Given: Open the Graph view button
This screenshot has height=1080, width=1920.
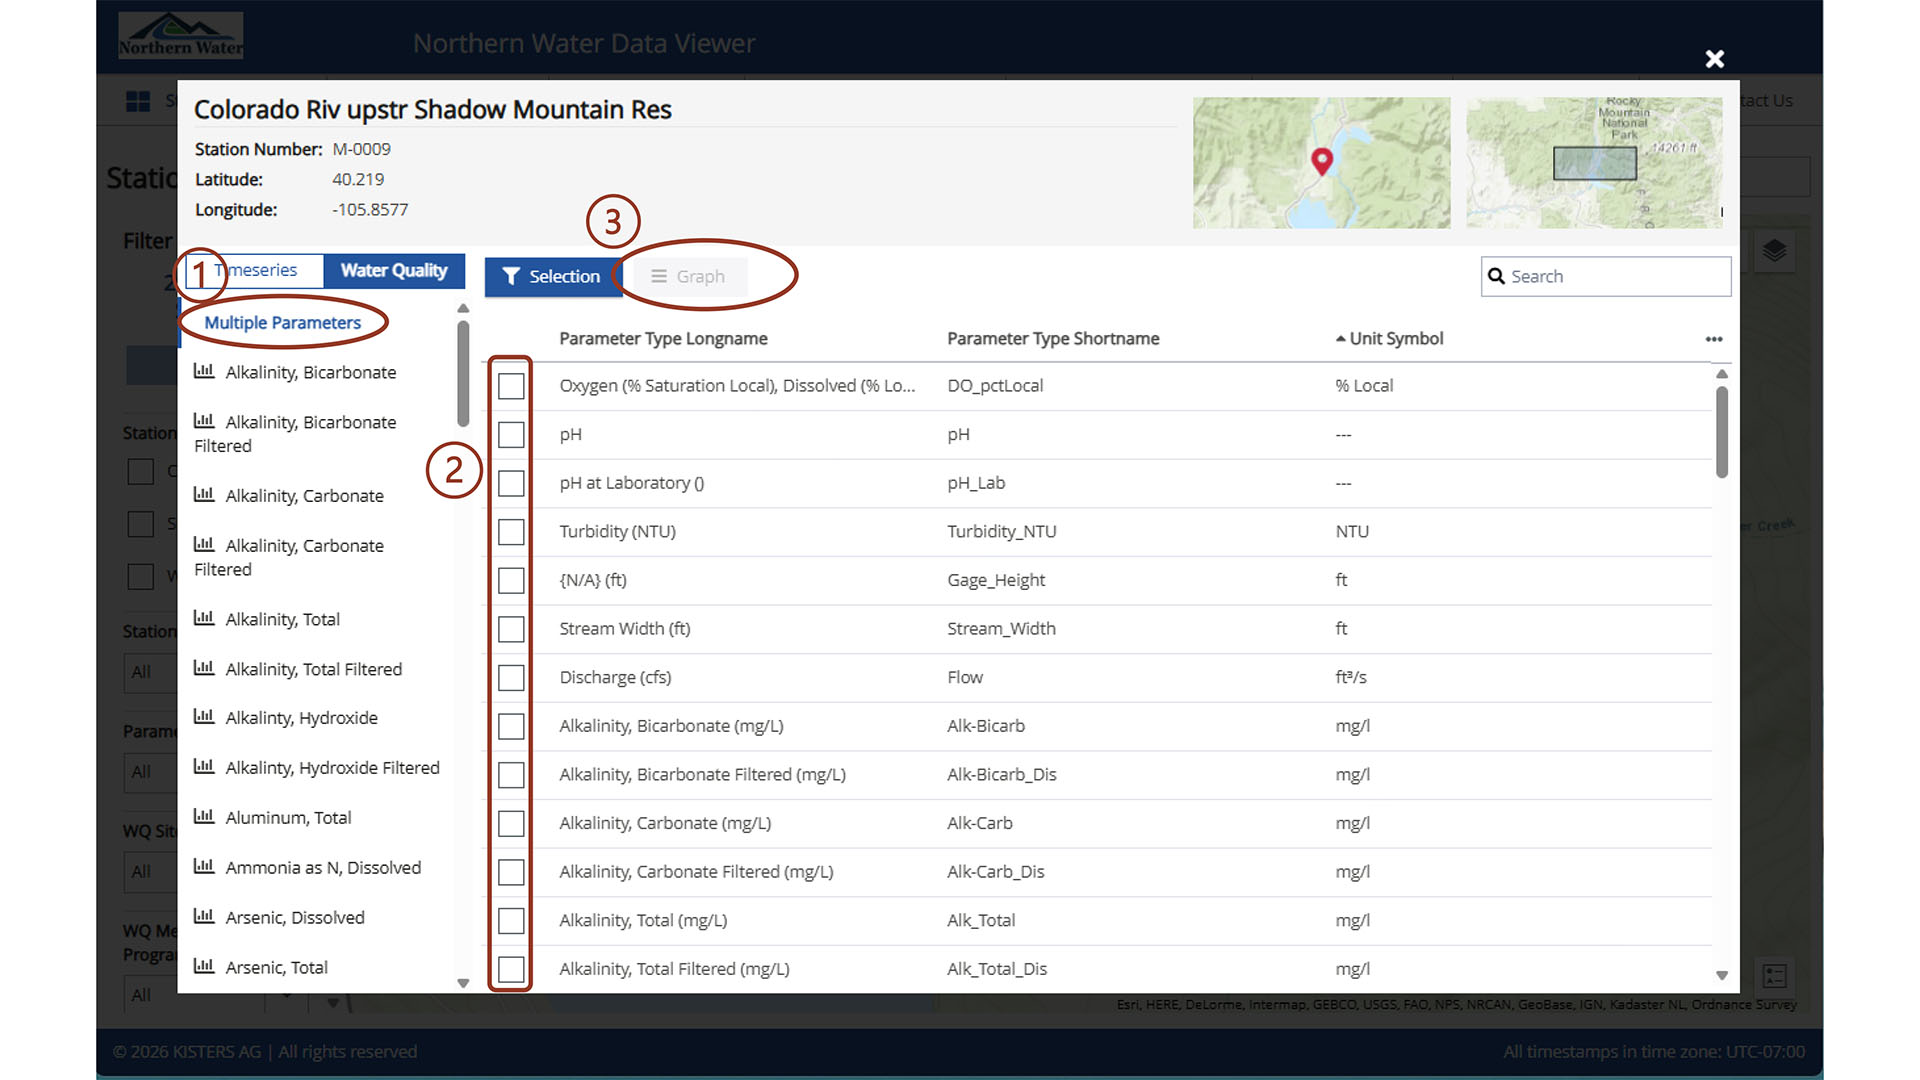Looking at the screenshot, I should click(688, 277).
